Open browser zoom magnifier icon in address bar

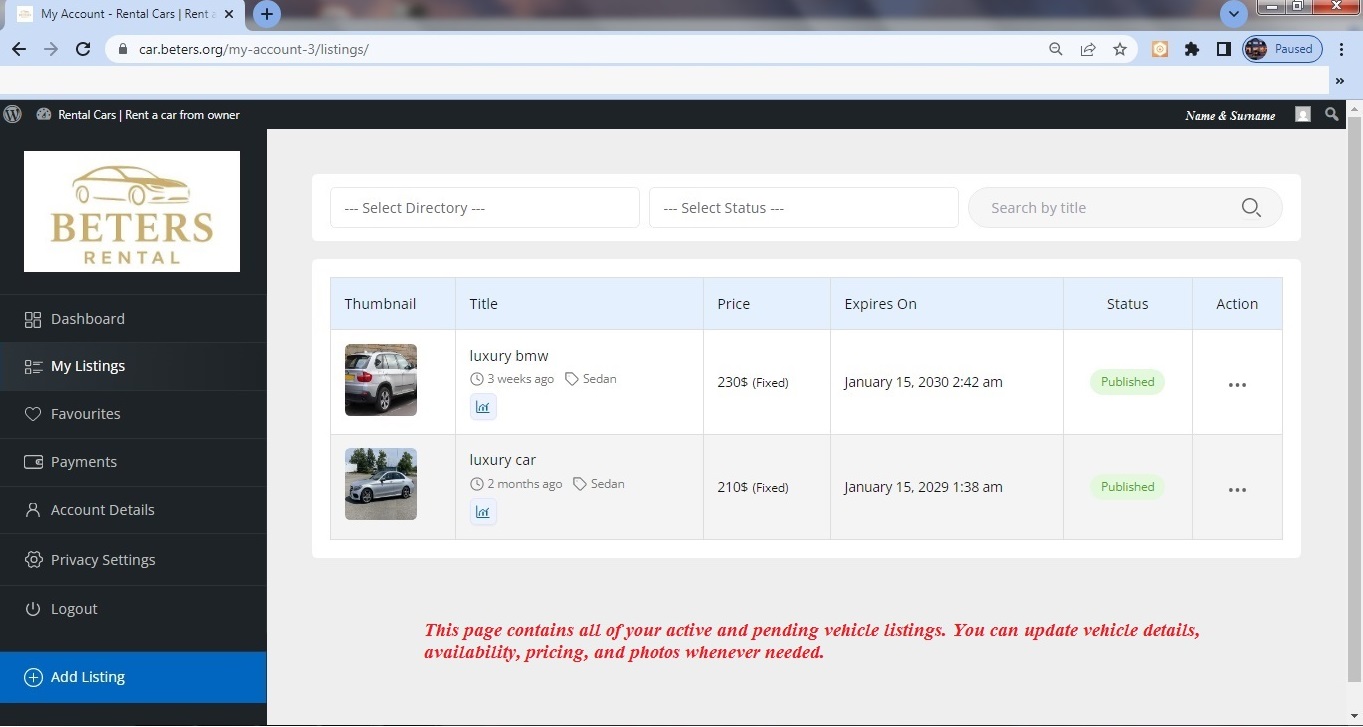(x=1056, y=49)
